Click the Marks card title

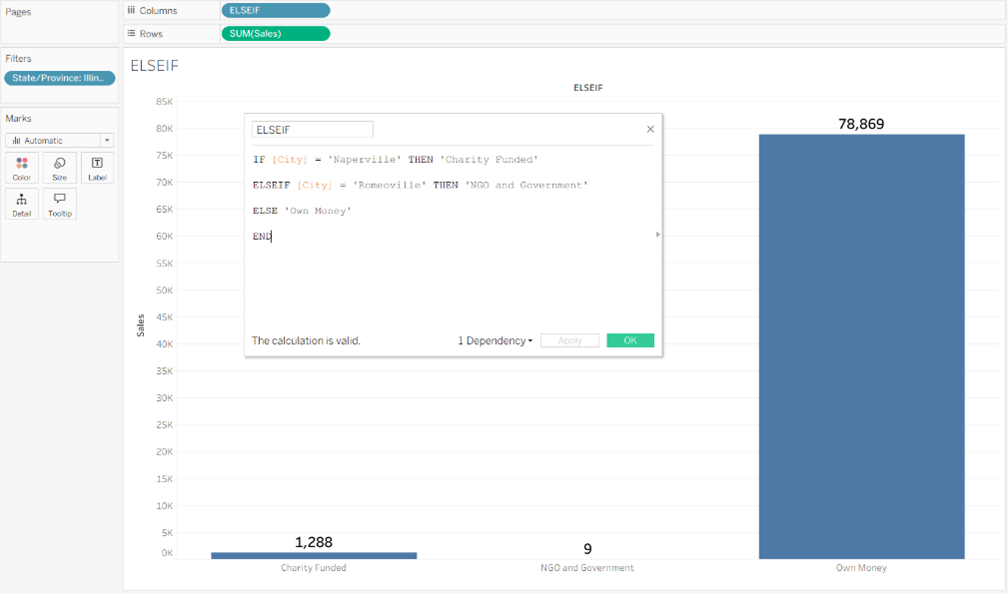pyautogui.click(x=18, y=118)
